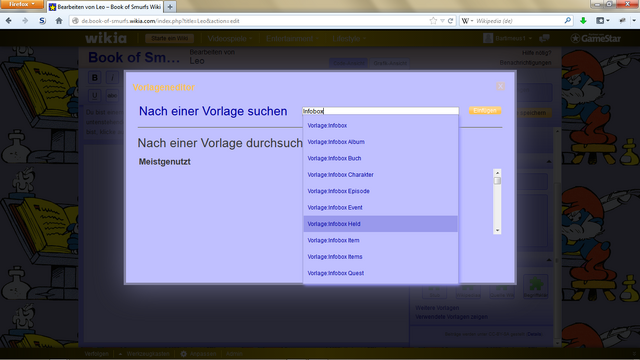The height and width of the screenshot is (360, 640).
Task: Click scroll down arrow in template list
Action: point(497,231)
